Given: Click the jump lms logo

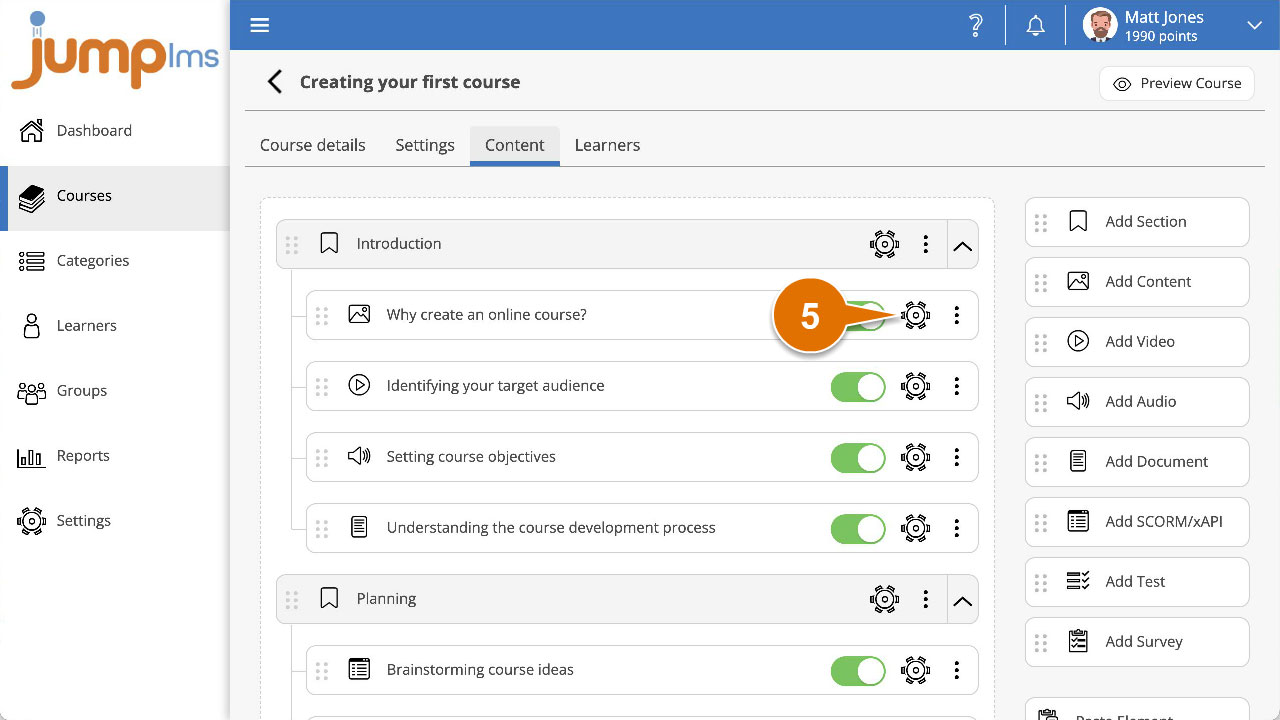Looking at the screenshot, I should pos(115,50).
